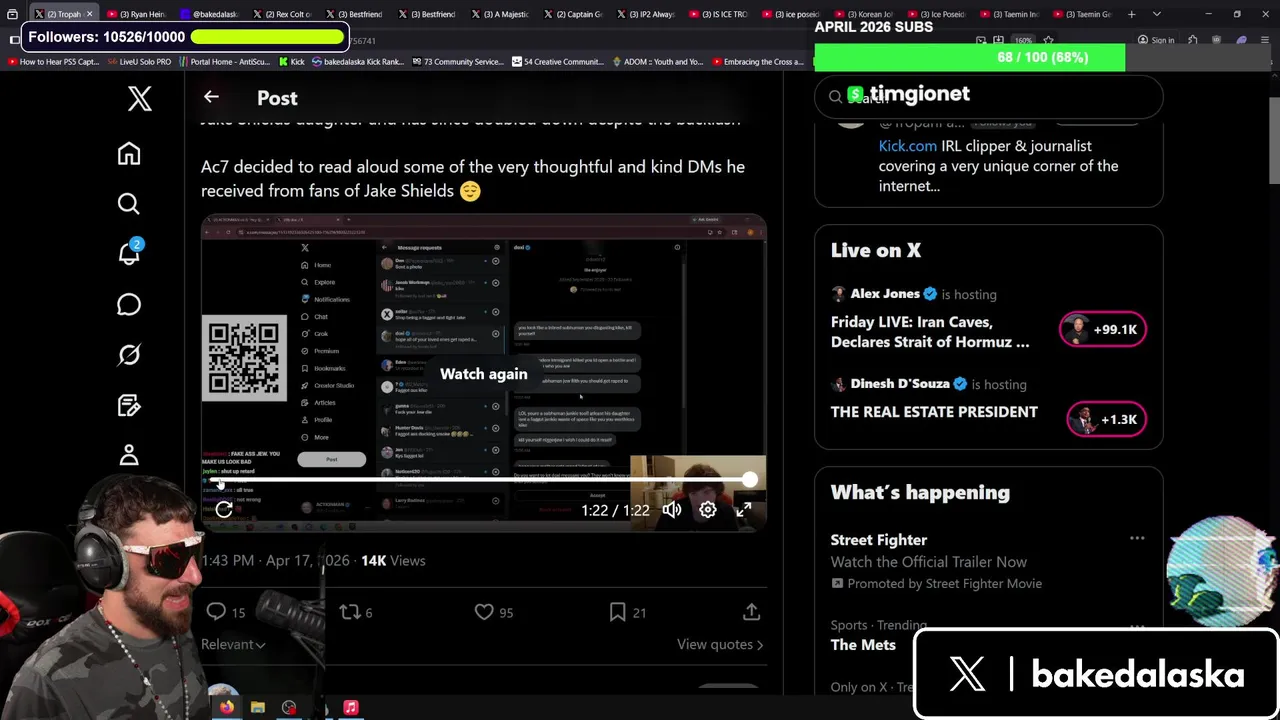Open Firefox from the taskbar
Screen dimensions: 1280x720
coord(227,707)
